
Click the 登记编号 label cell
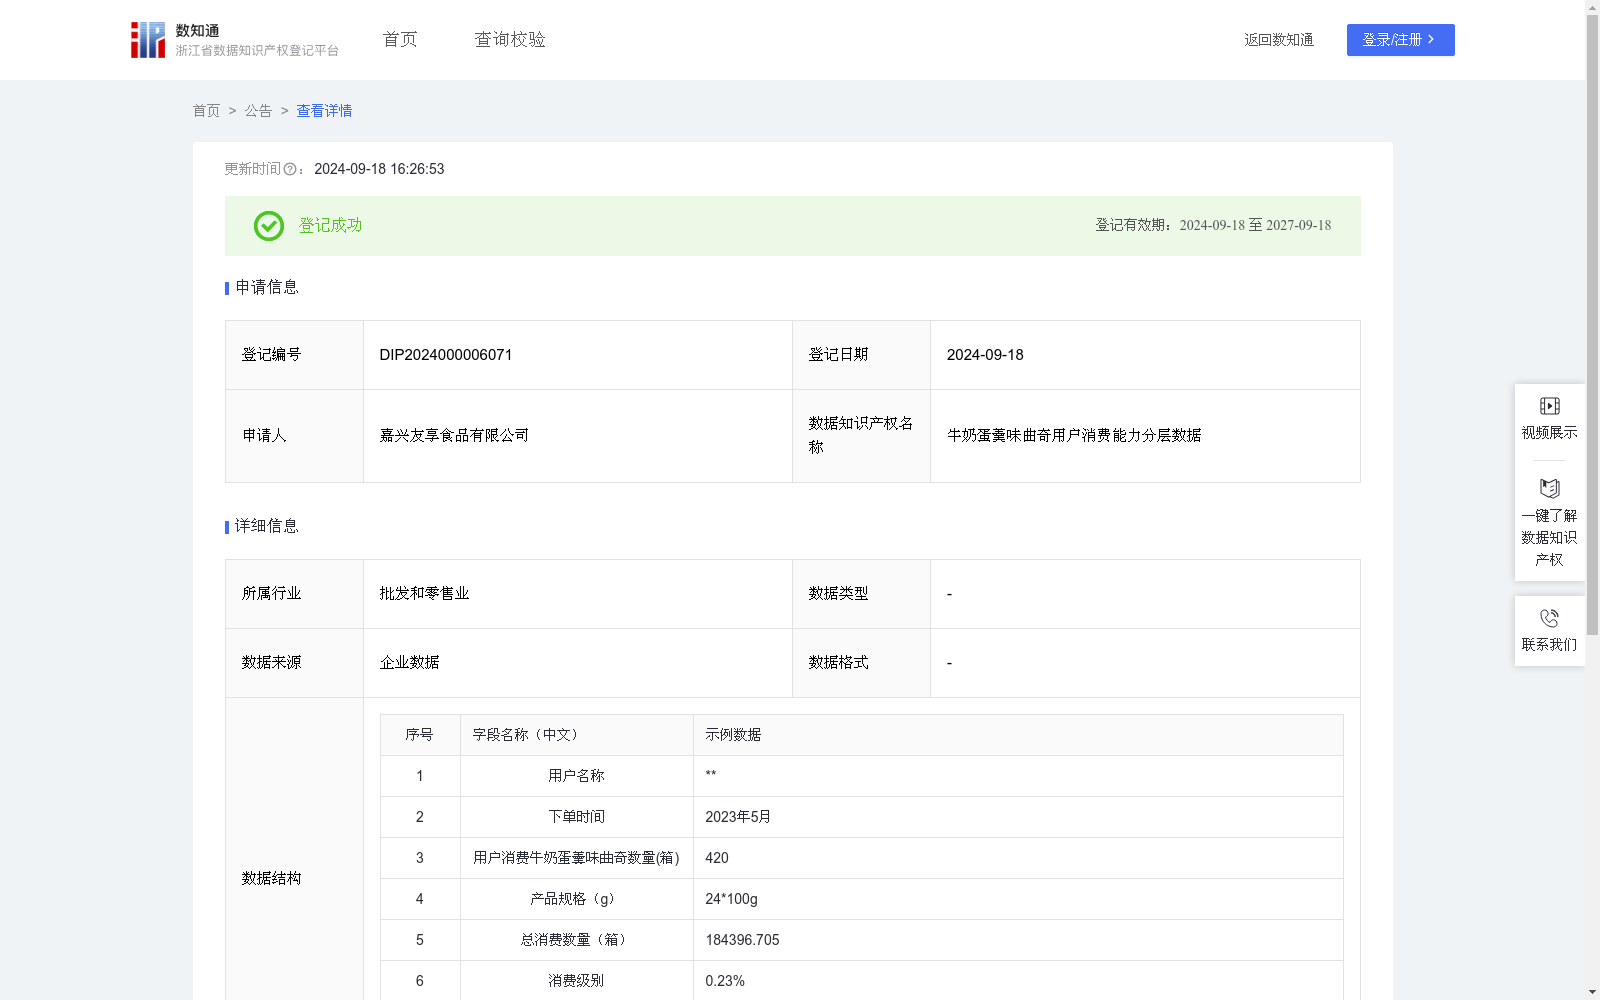[294, 355]
